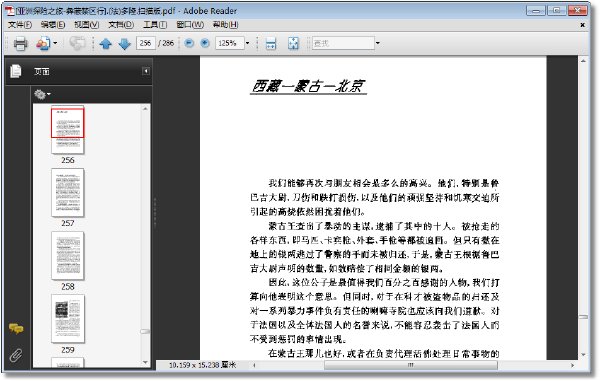
Task: Go to next page with down arrow
Action: [x=125, y=44]
